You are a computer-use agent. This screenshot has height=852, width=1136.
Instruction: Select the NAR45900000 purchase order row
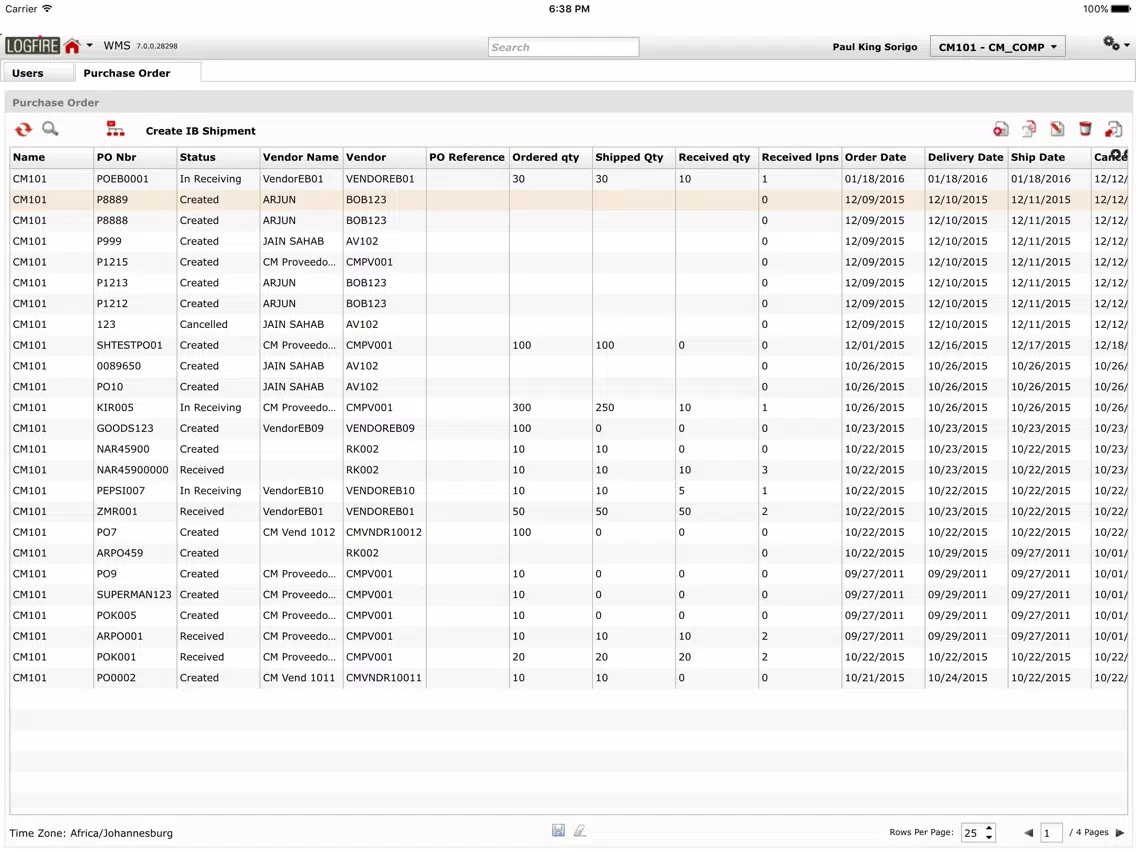coord(569,470)
